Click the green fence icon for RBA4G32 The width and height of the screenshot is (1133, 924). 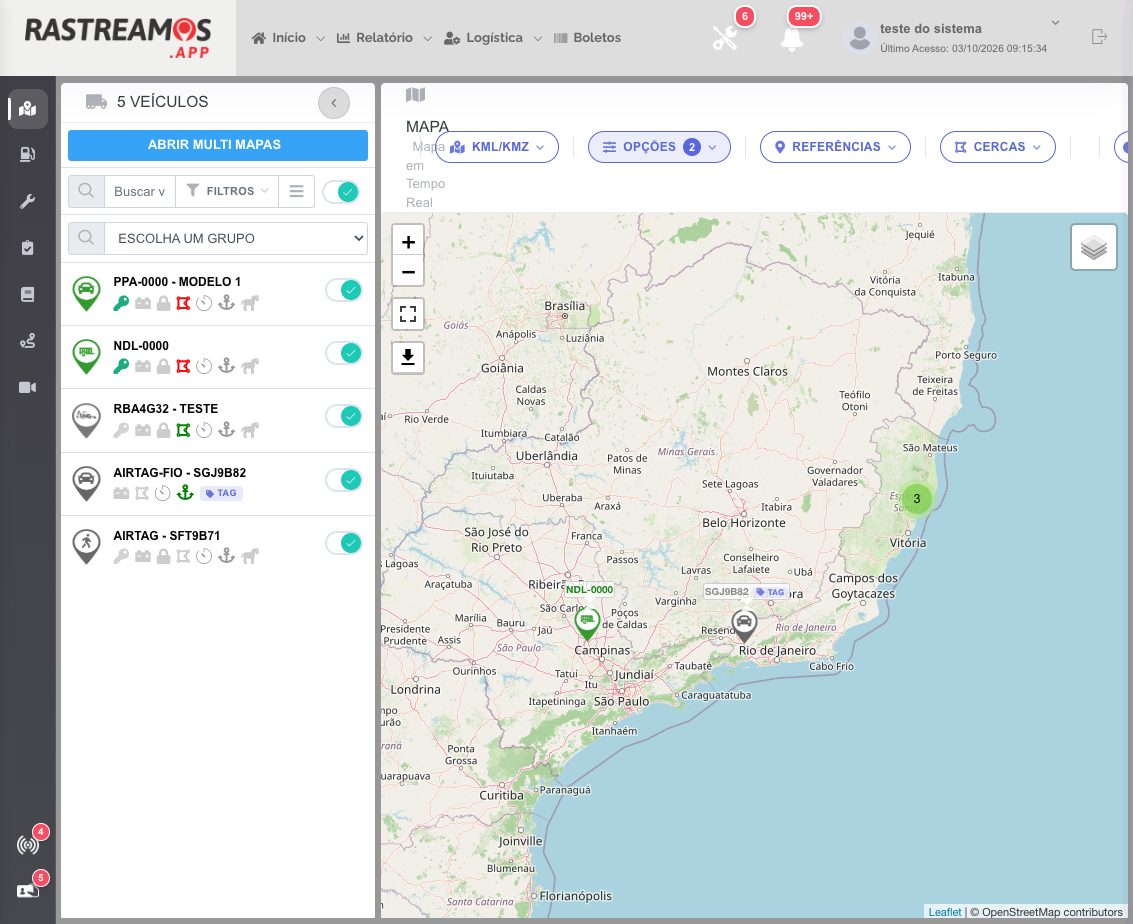pos(184,430)
